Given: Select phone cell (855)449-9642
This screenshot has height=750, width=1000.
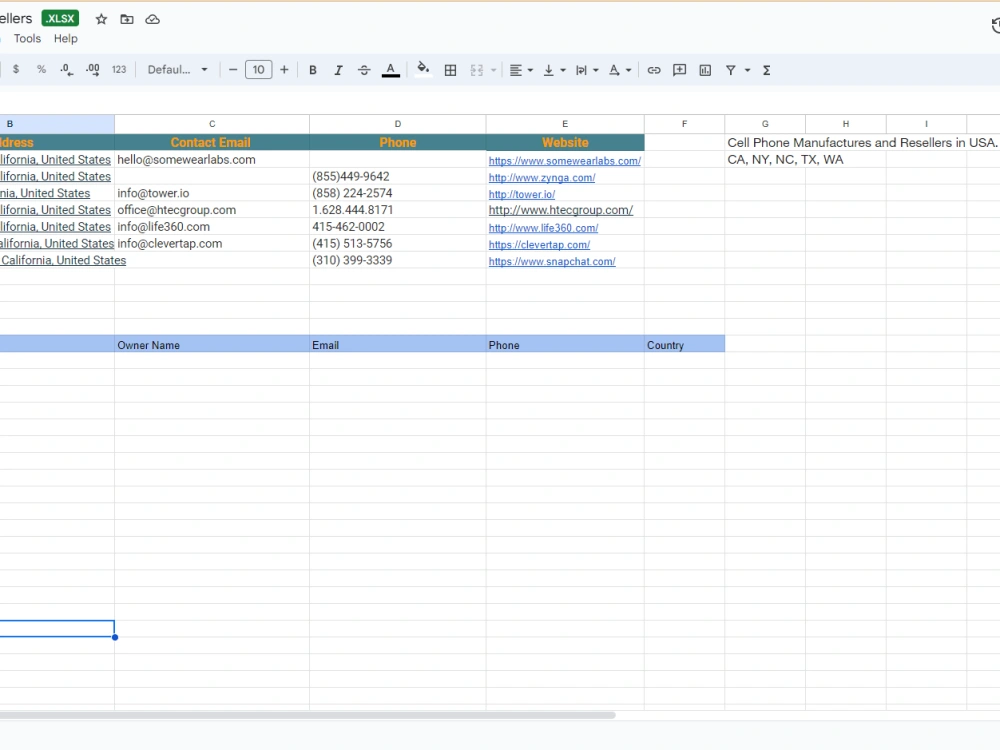Looking at the screenshot, I should [x=398, y=177].
